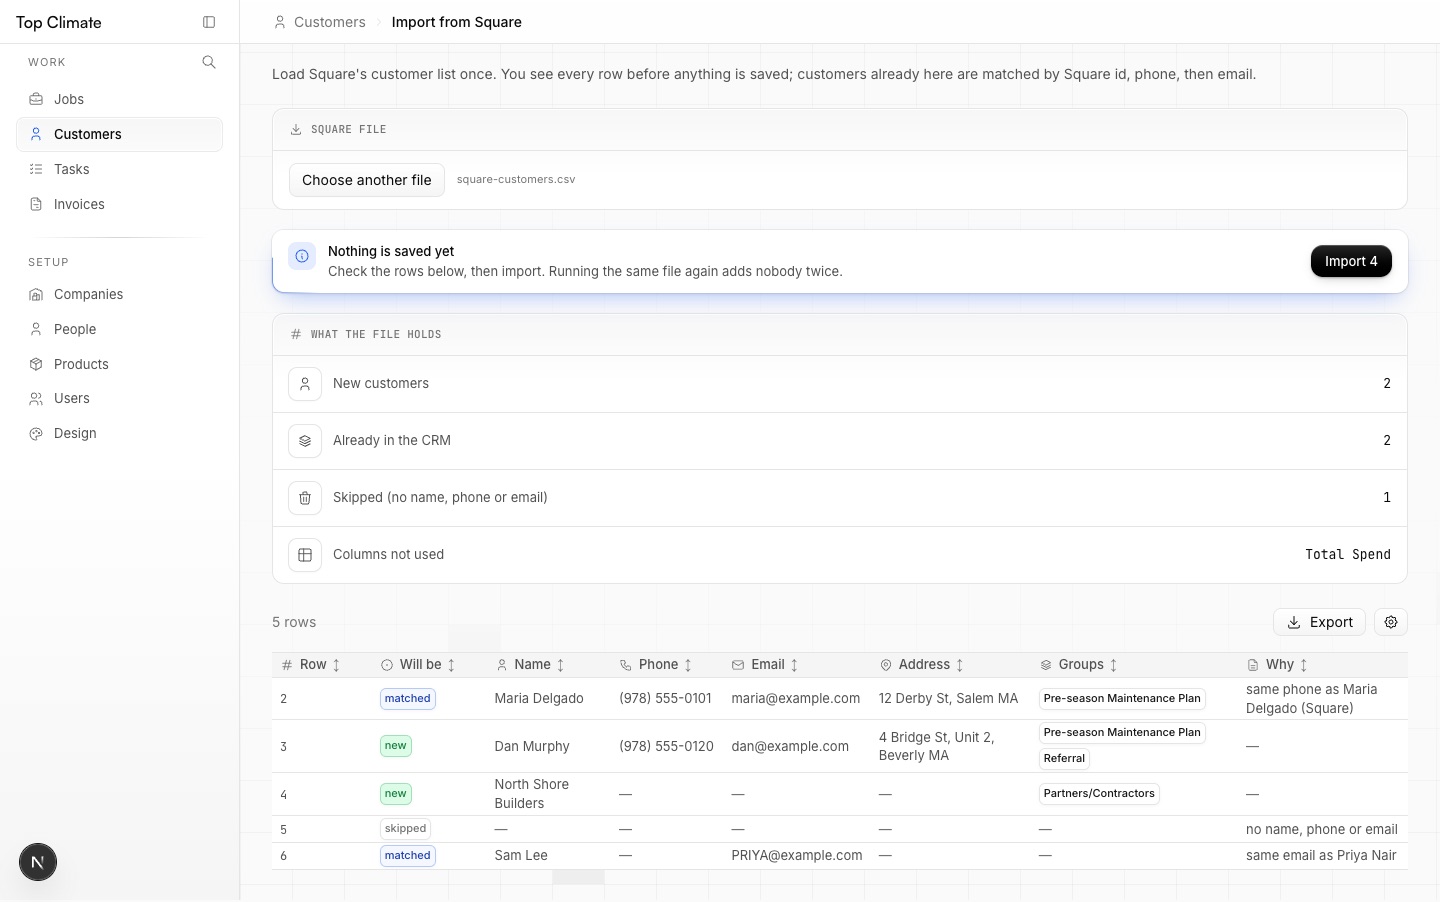The image size is (1440, 902).
Task: Click the dan@example.com email cell
Action: click(790, 746)
